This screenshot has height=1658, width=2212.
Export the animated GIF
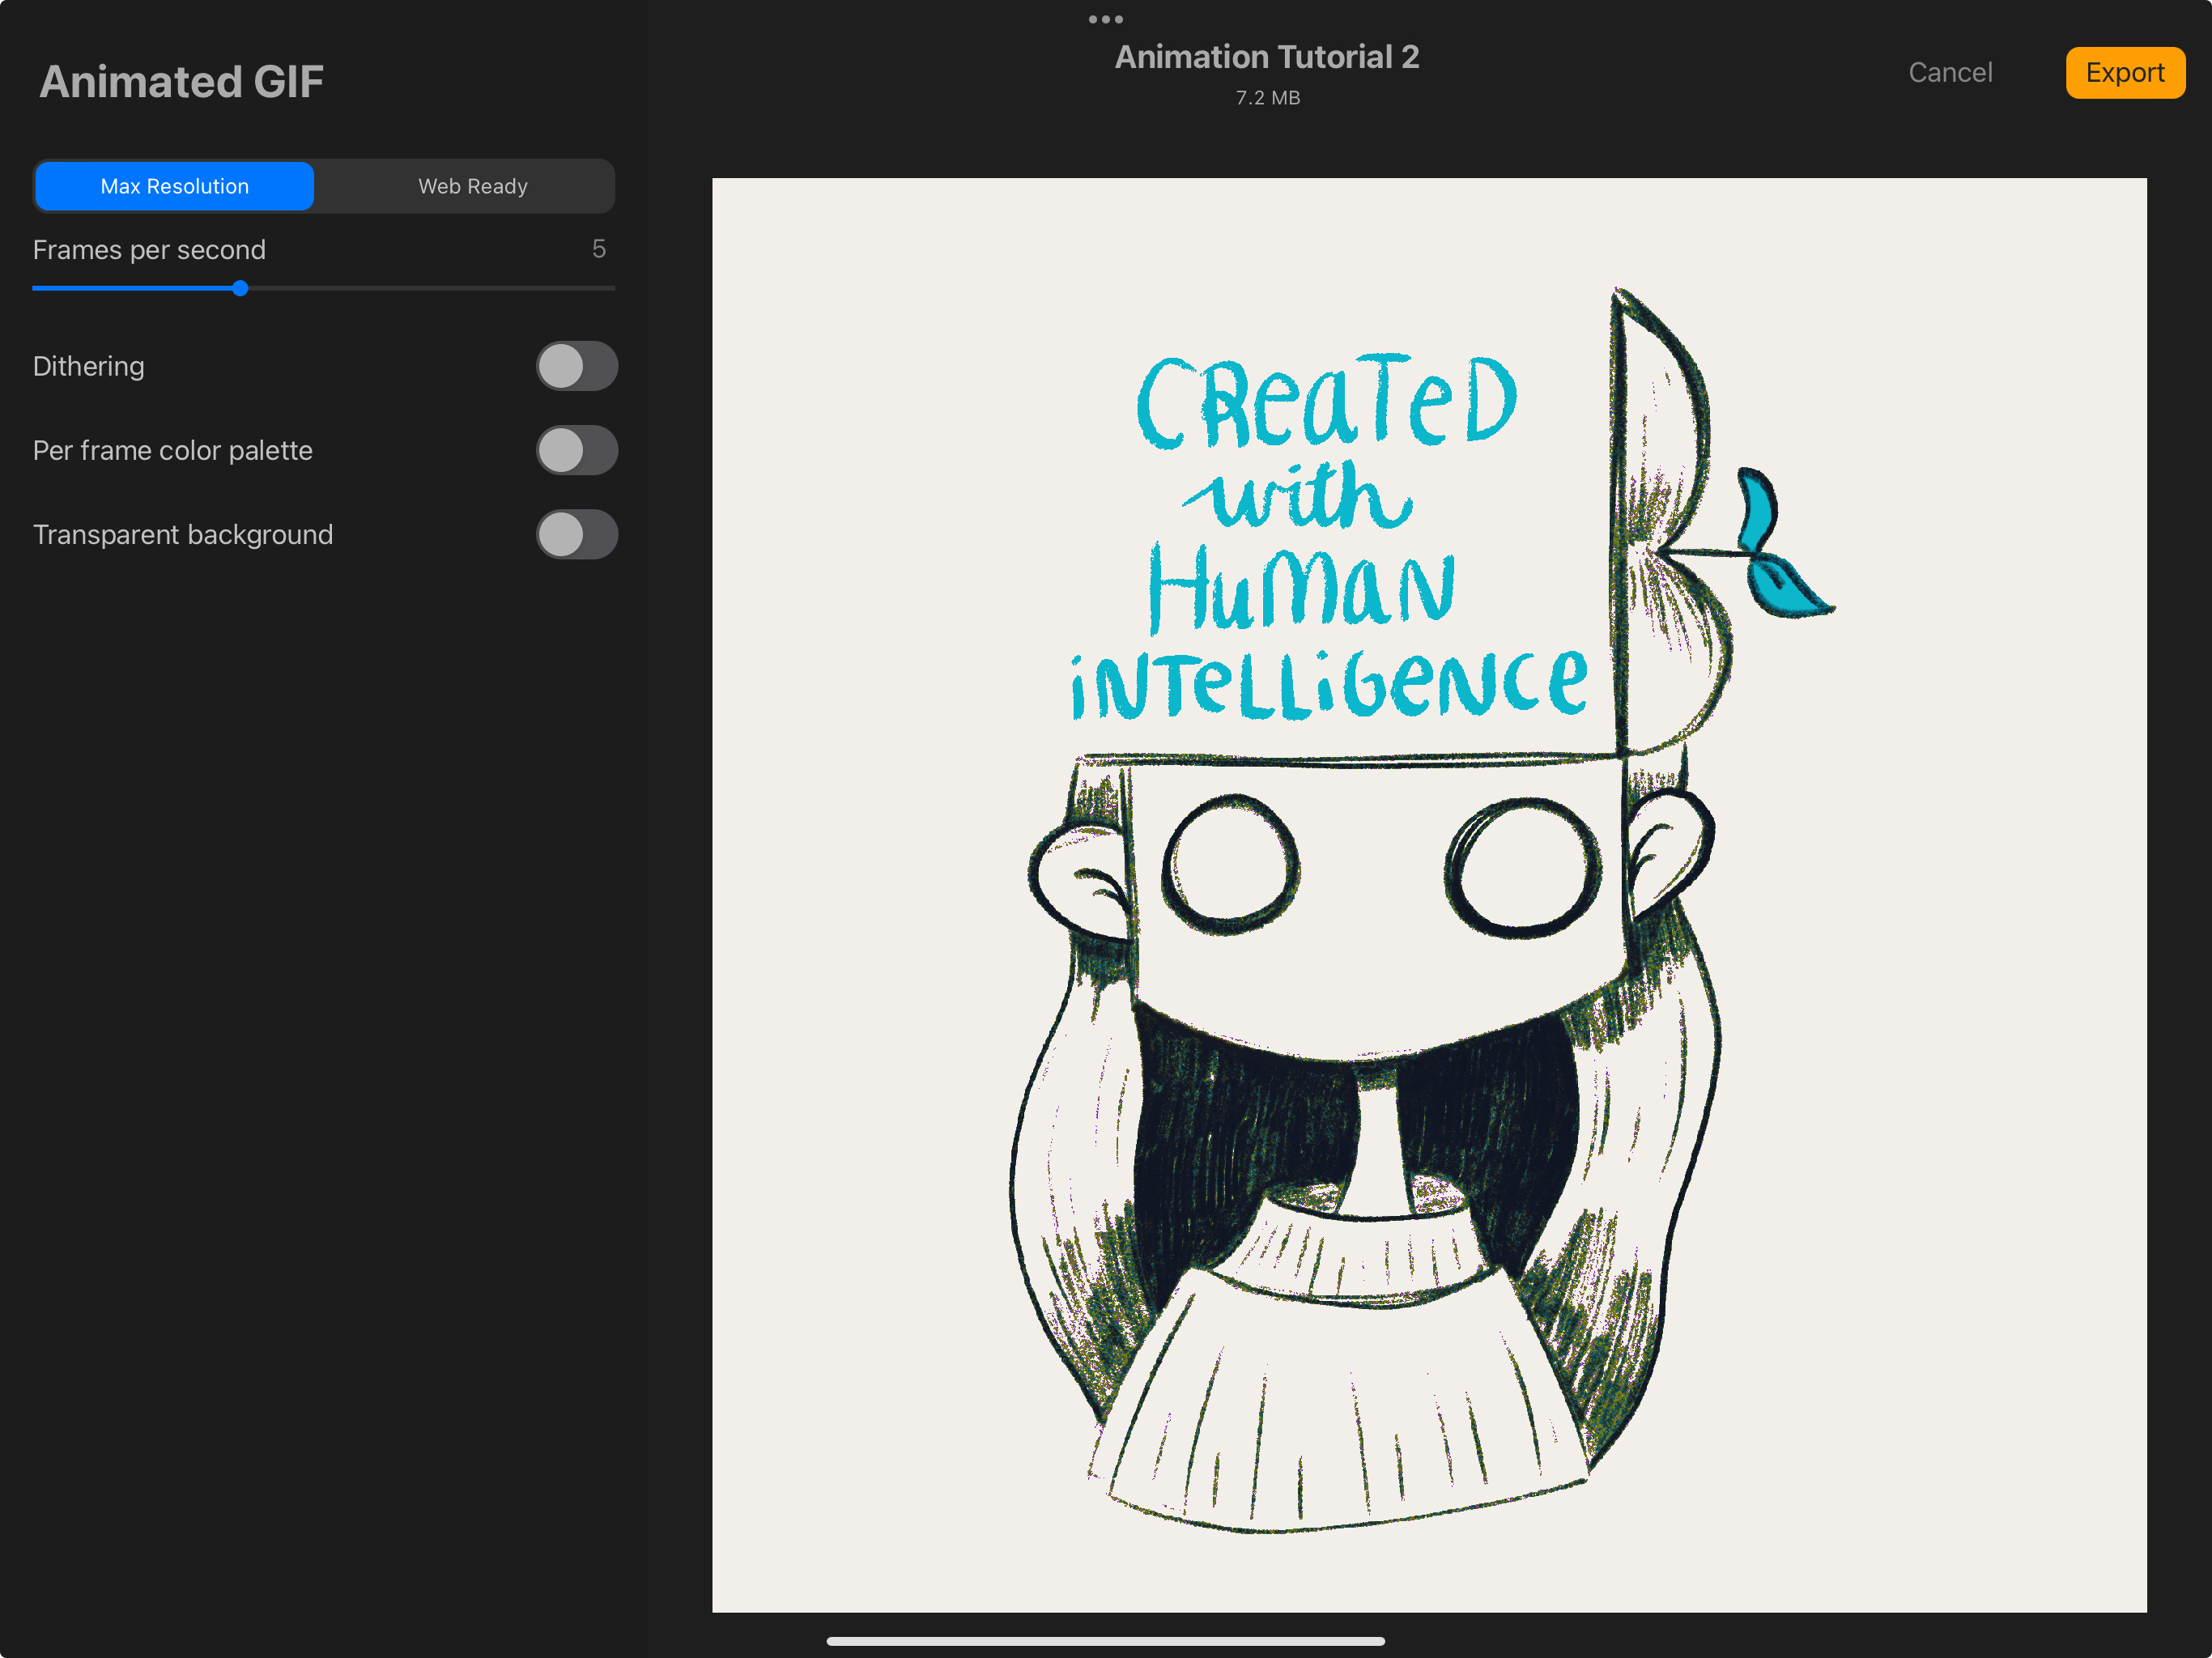[2125, 72]
